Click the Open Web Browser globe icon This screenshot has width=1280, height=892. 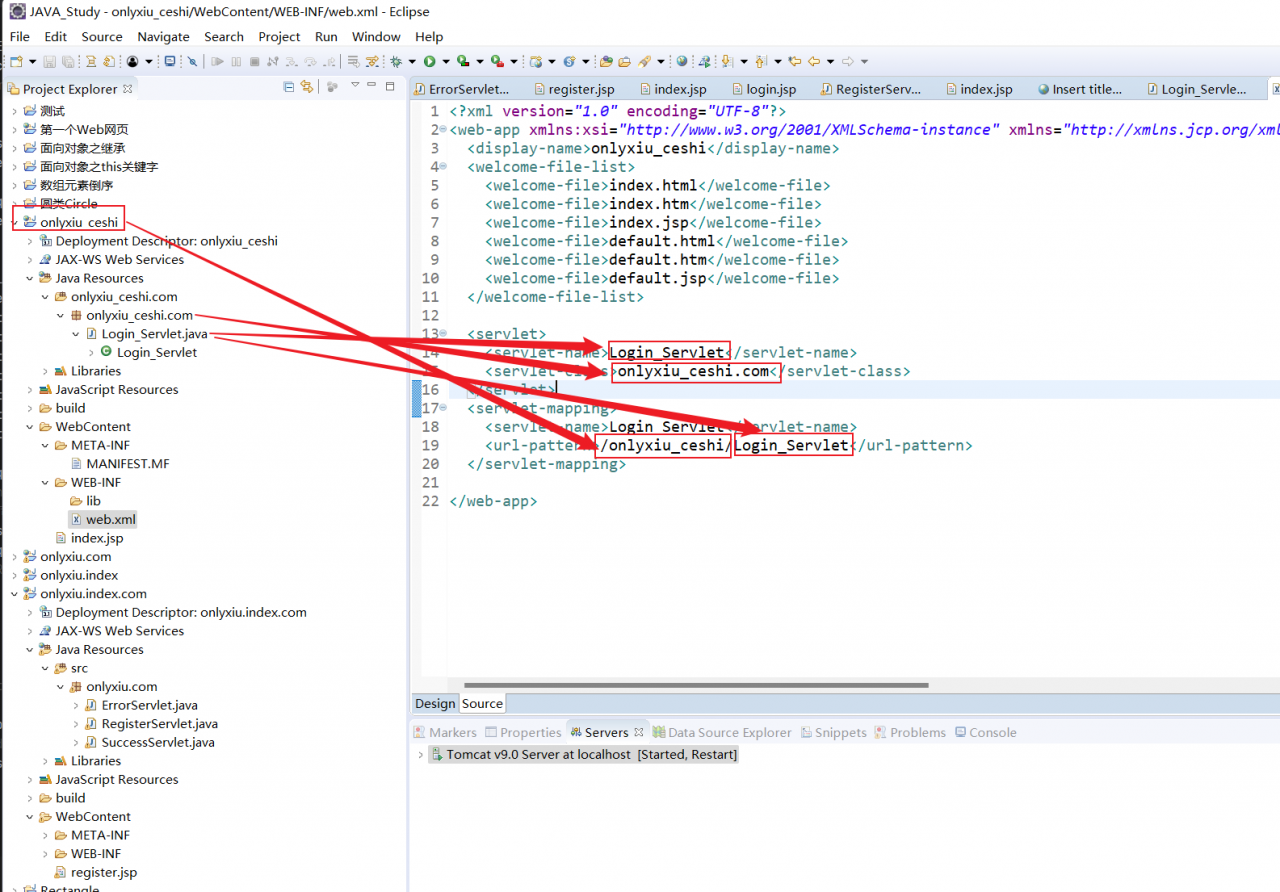tap(682, 61)
